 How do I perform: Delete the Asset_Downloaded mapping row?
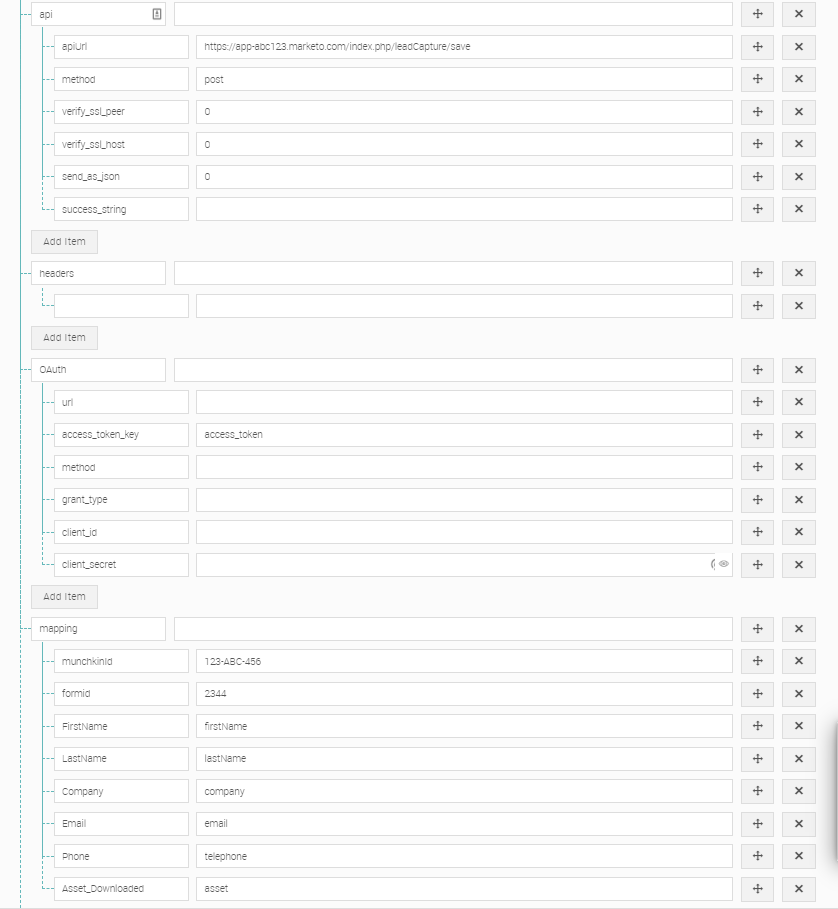[798, 888]
